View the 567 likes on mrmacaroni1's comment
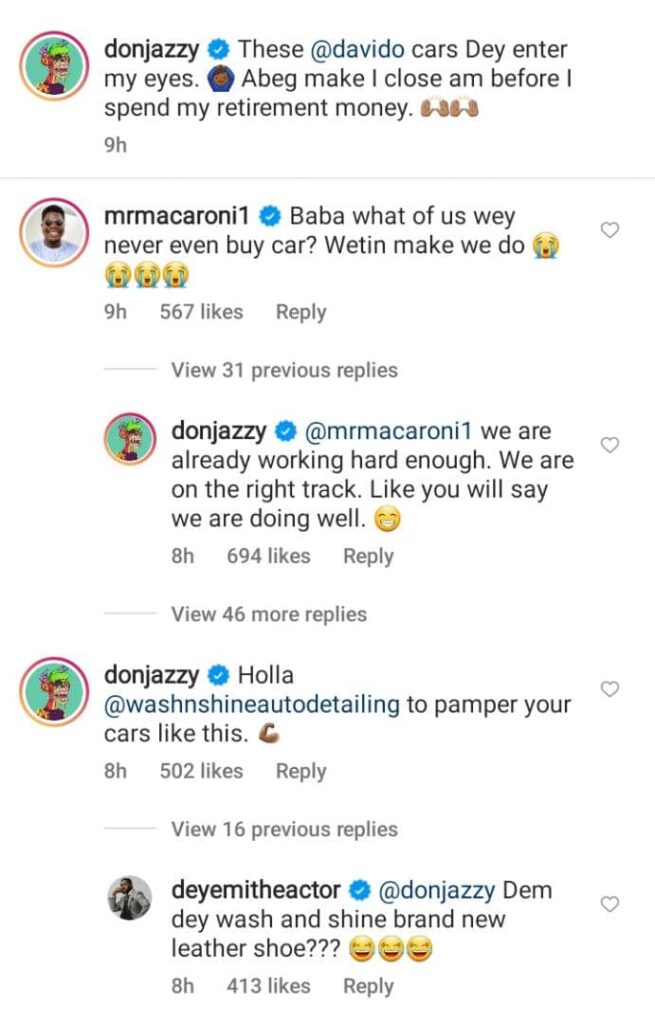The image size is (655, 1024). (x=201, y=312)
